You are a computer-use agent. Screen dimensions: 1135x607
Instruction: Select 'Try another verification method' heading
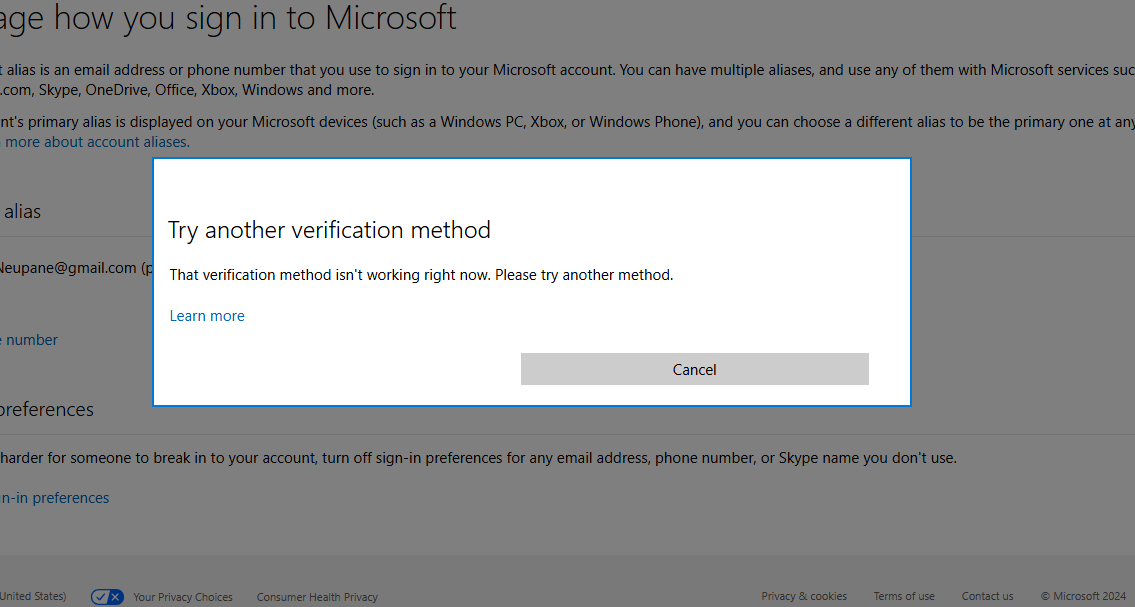click(x=329, y=230)
